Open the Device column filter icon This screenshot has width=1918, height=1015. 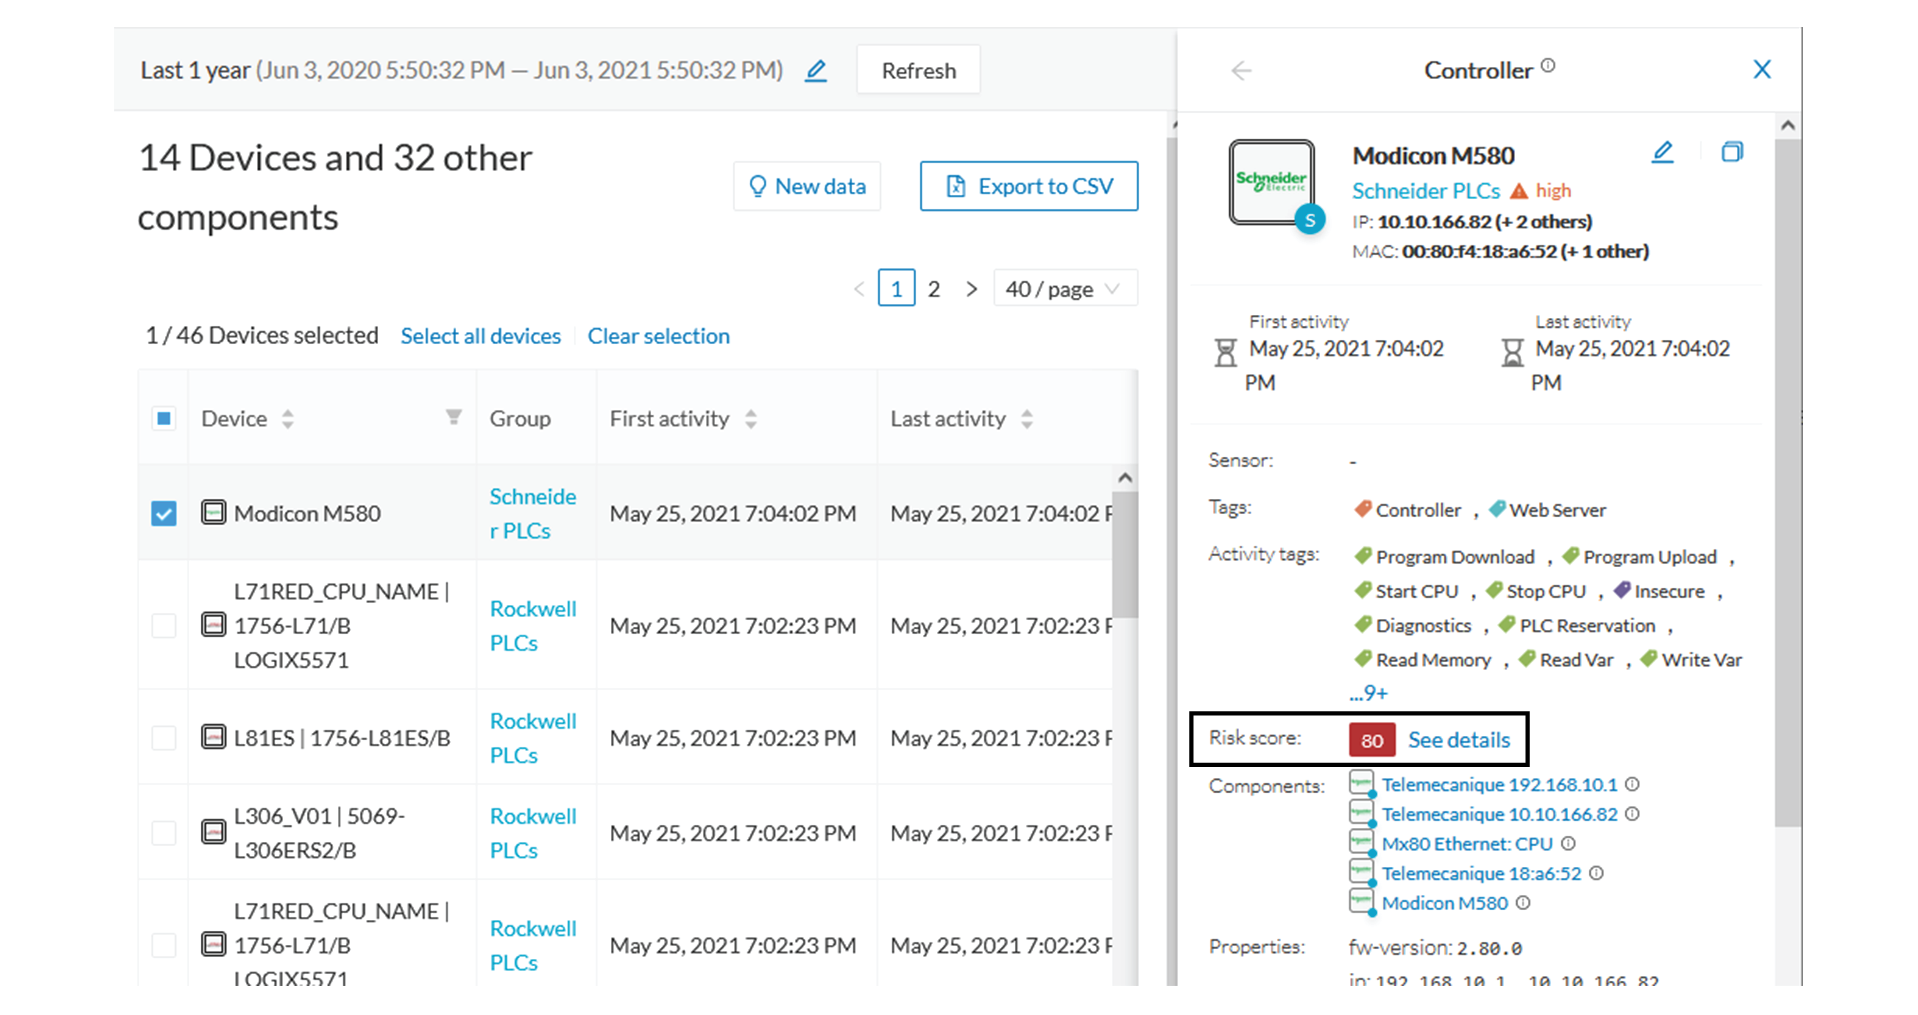tap(453, 417)
